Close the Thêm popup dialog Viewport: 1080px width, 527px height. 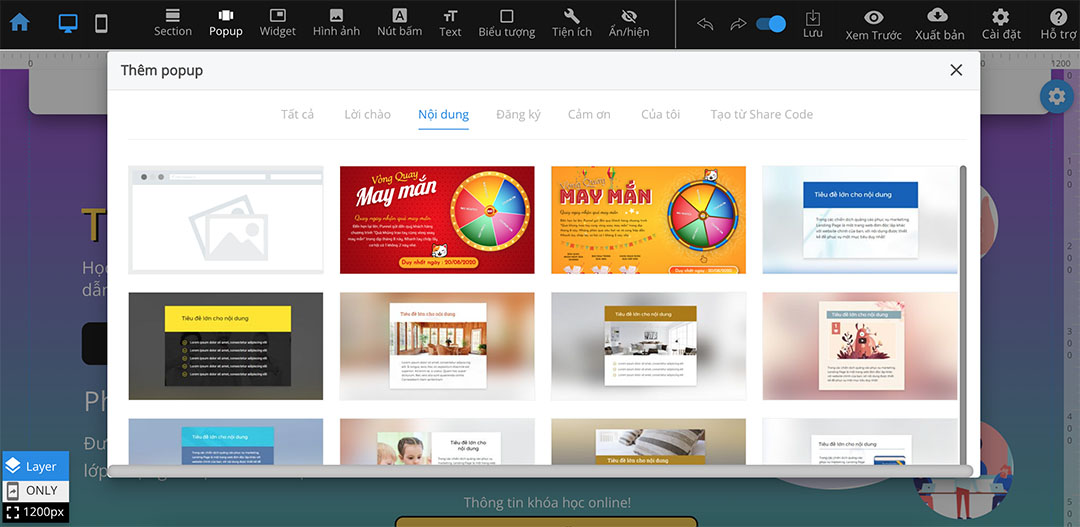[x=956, y=70]
